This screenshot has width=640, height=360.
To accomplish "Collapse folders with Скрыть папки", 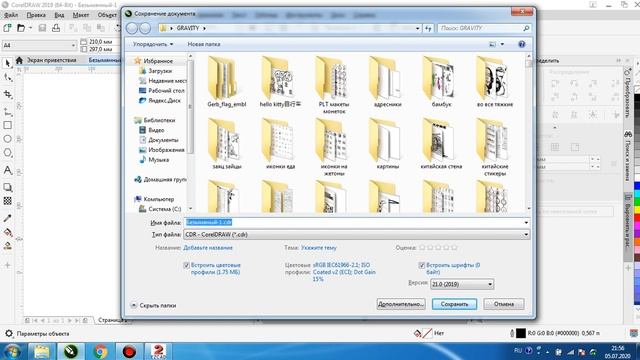I will click(x=153, y=305).
